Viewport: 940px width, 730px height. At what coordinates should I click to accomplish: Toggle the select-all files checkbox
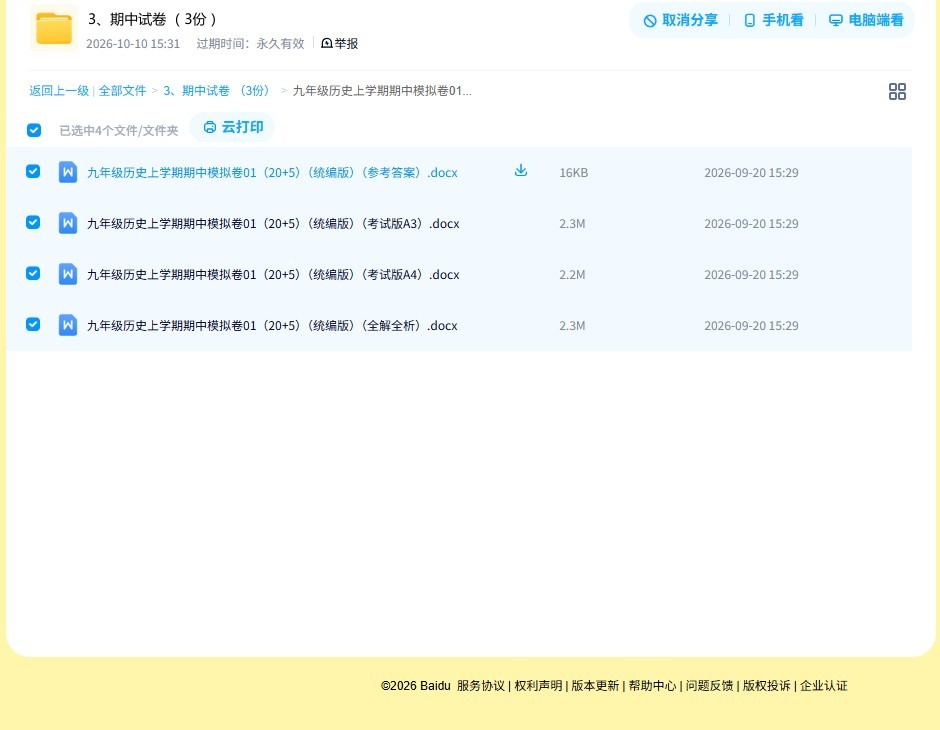pyautogui.click(x=34, y=130)
